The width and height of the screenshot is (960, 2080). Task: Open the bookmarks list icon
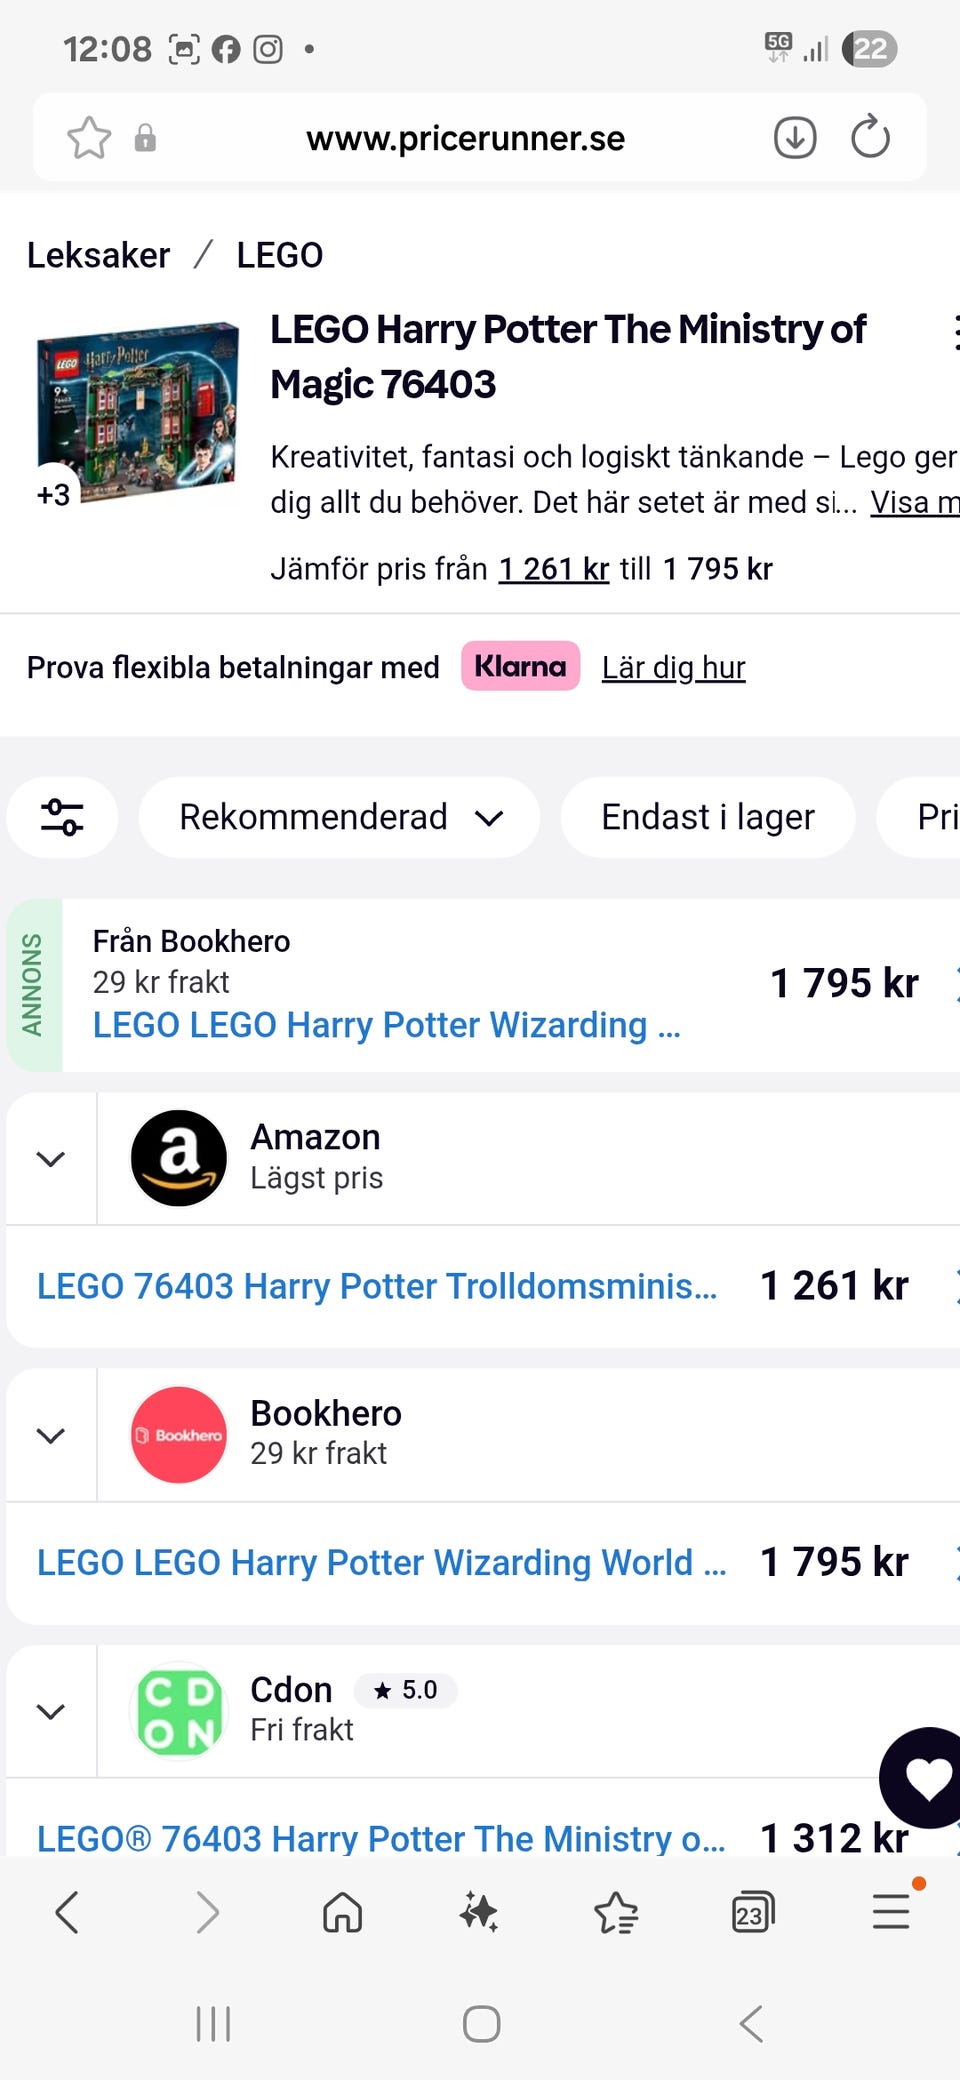pyautogui.click(x=616, y=1913)
